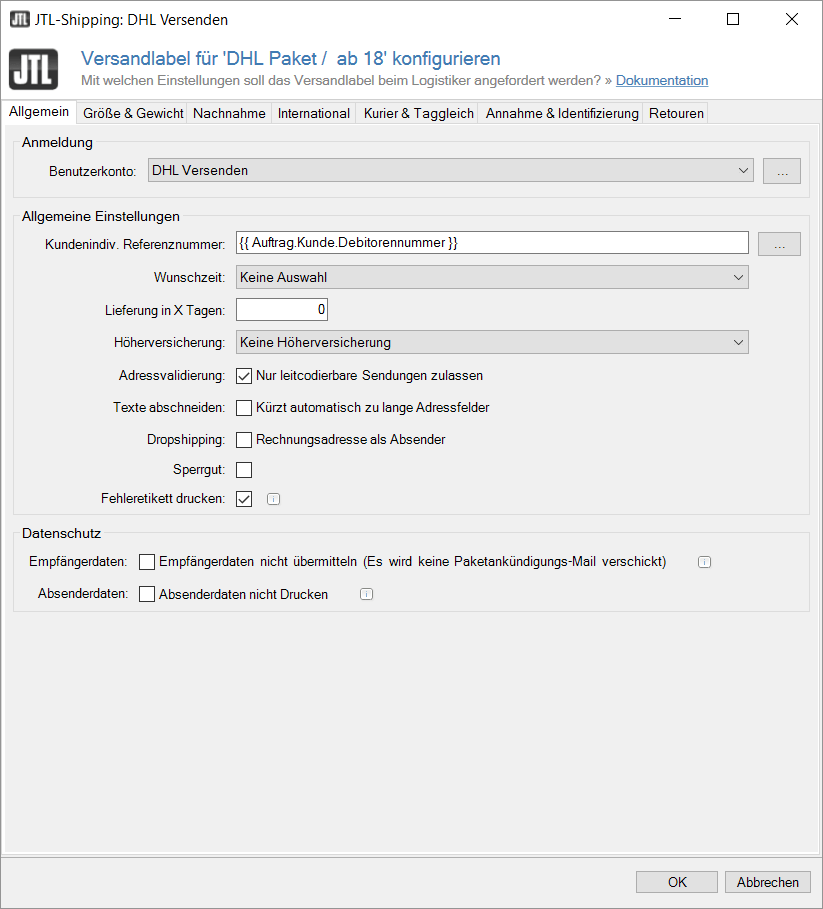823x909 pixels.
Task: Enable Rechnungsadresse als Absender checkbox
Action: click(x=244, y=439)
